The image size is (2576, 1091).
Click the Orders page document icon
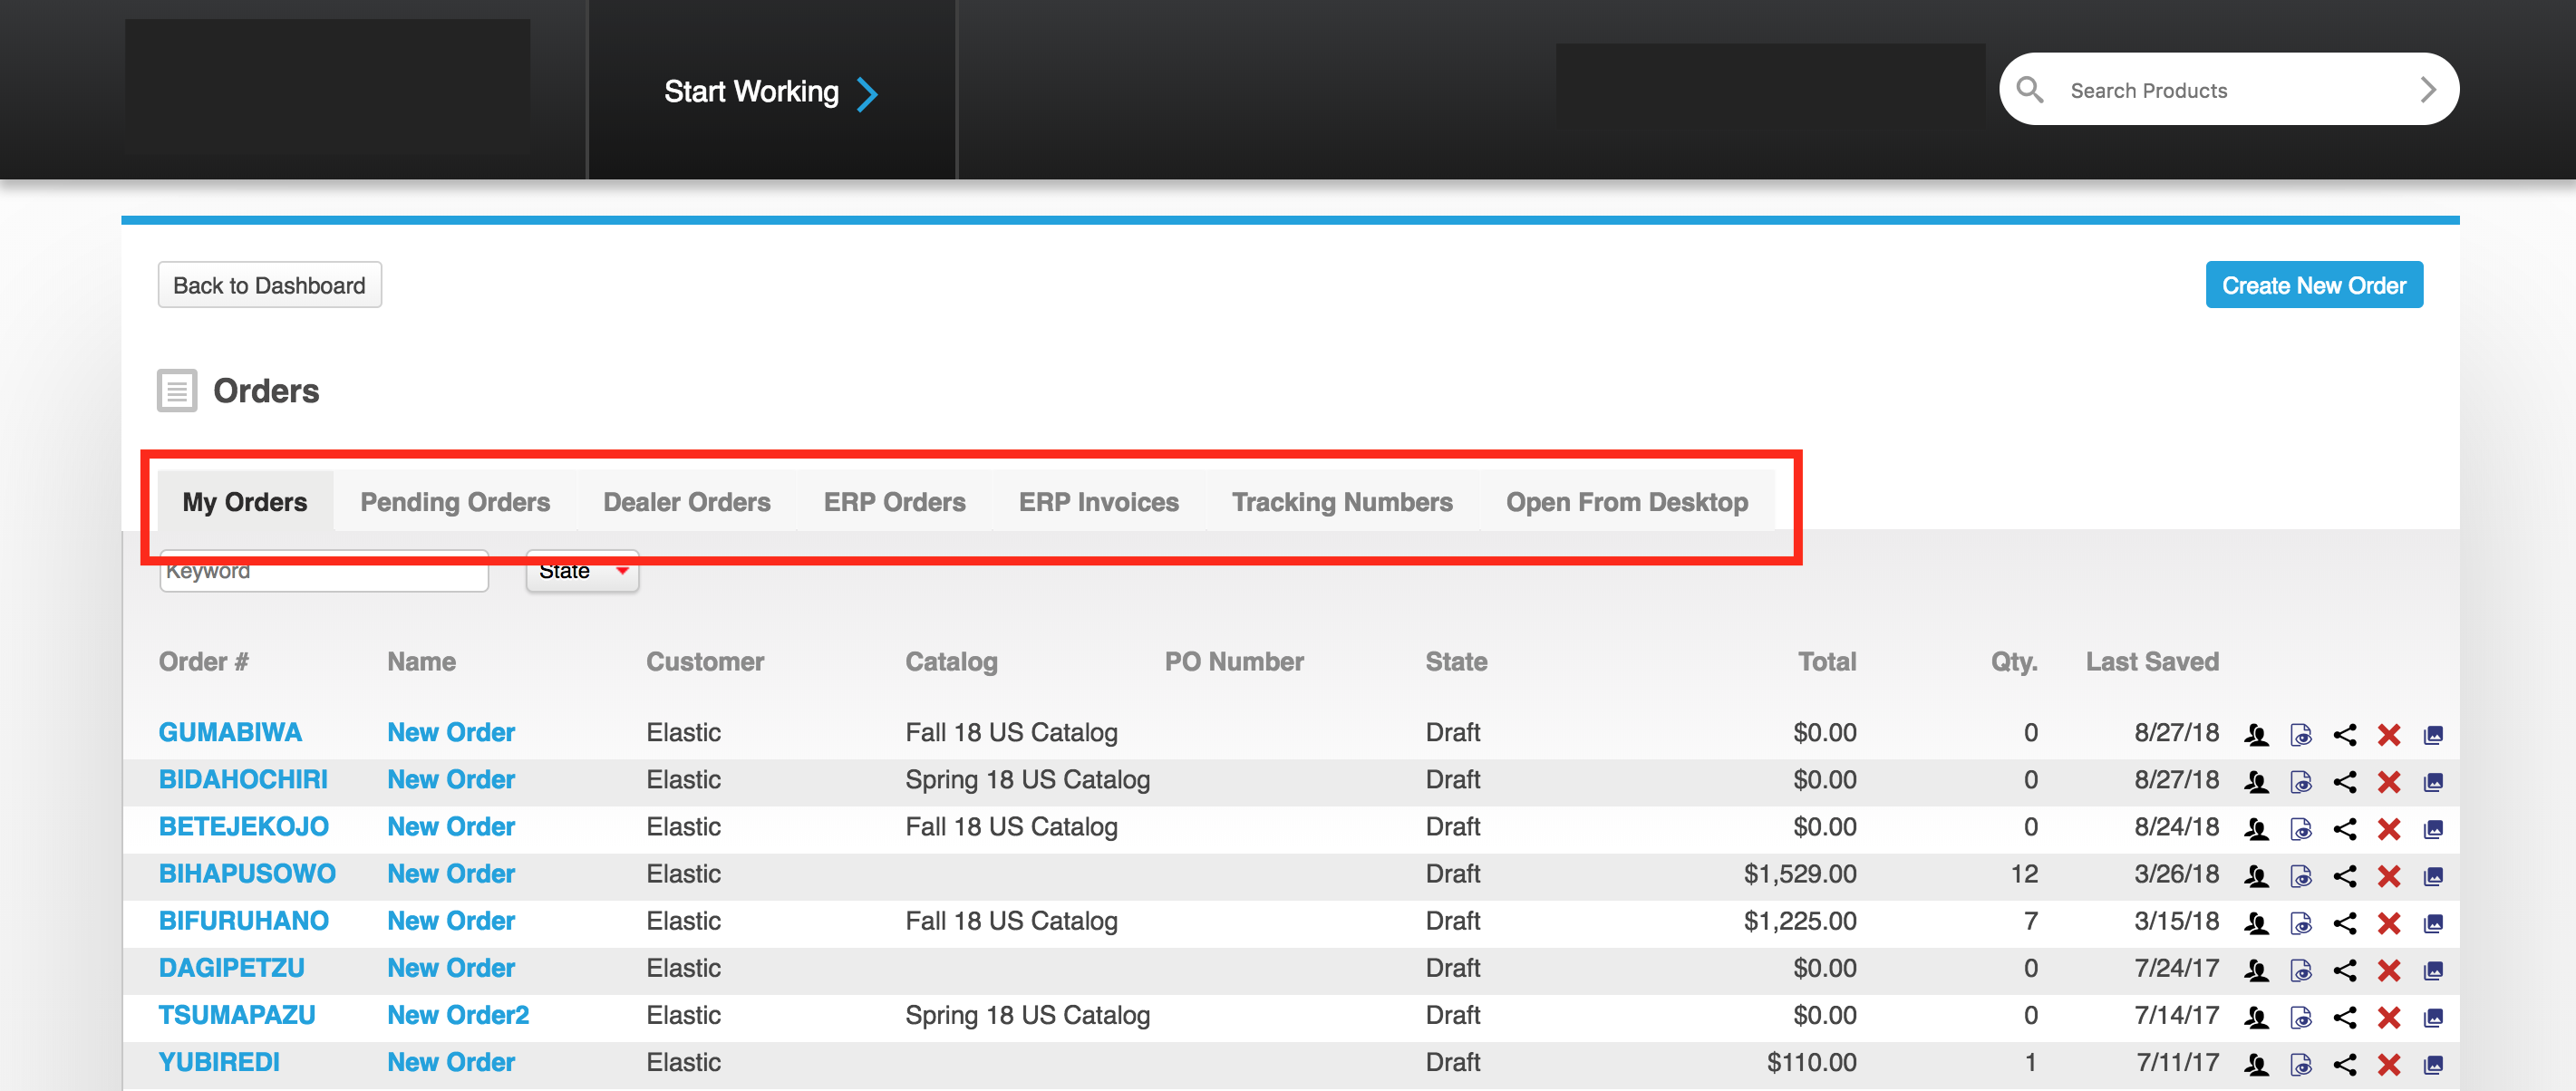click(x=177, y=391)
